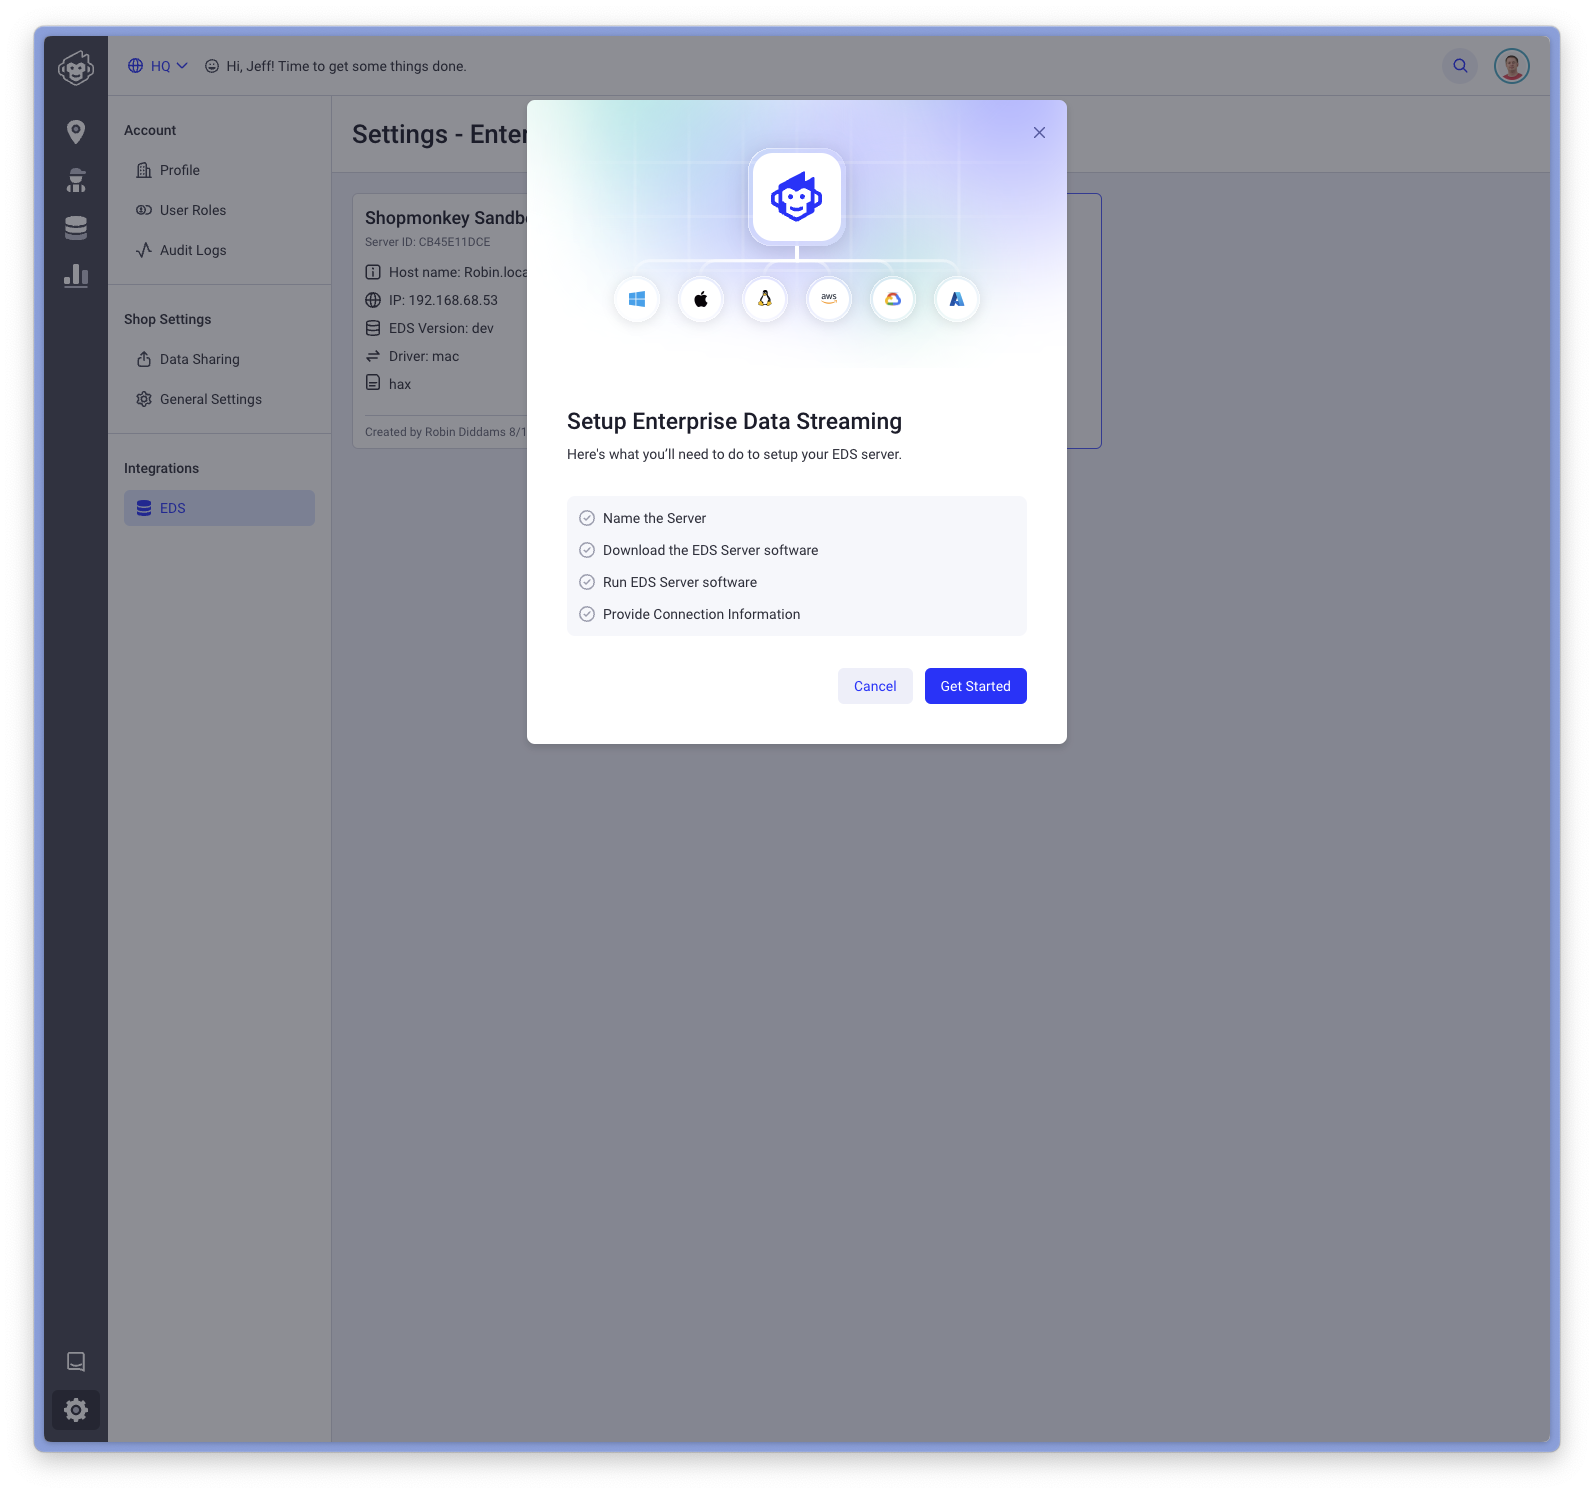Click the Shopmonkey logo tile in the dialog

(797, 197)
